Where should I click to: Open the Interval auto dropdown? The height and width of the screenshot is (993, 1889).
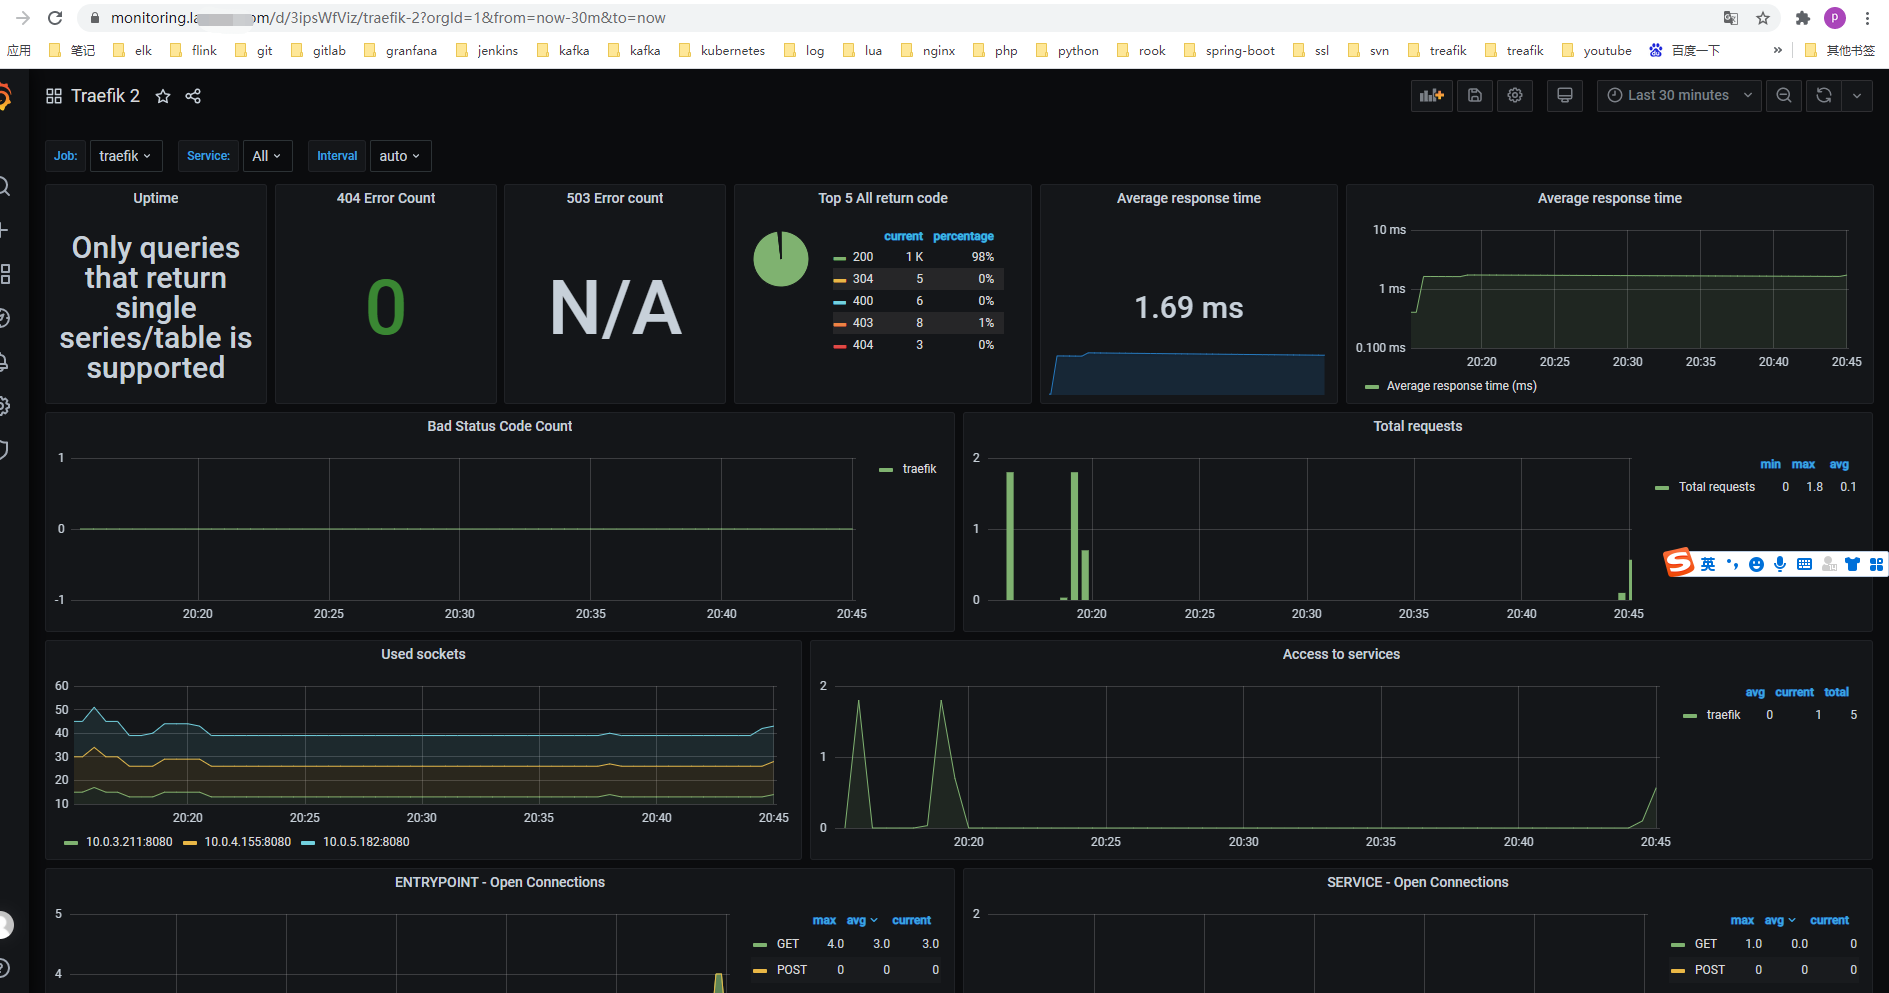click(x=400, y=156)
